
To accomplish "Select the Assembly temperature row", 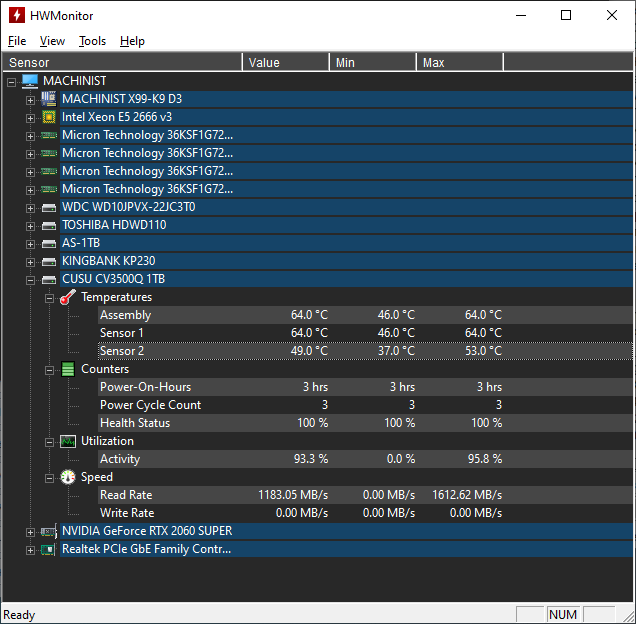I will pos(365,315).
